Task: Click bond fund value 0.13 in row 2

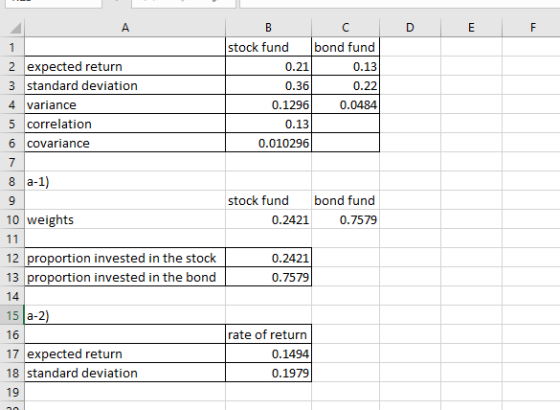Action: tap(345, 66)
